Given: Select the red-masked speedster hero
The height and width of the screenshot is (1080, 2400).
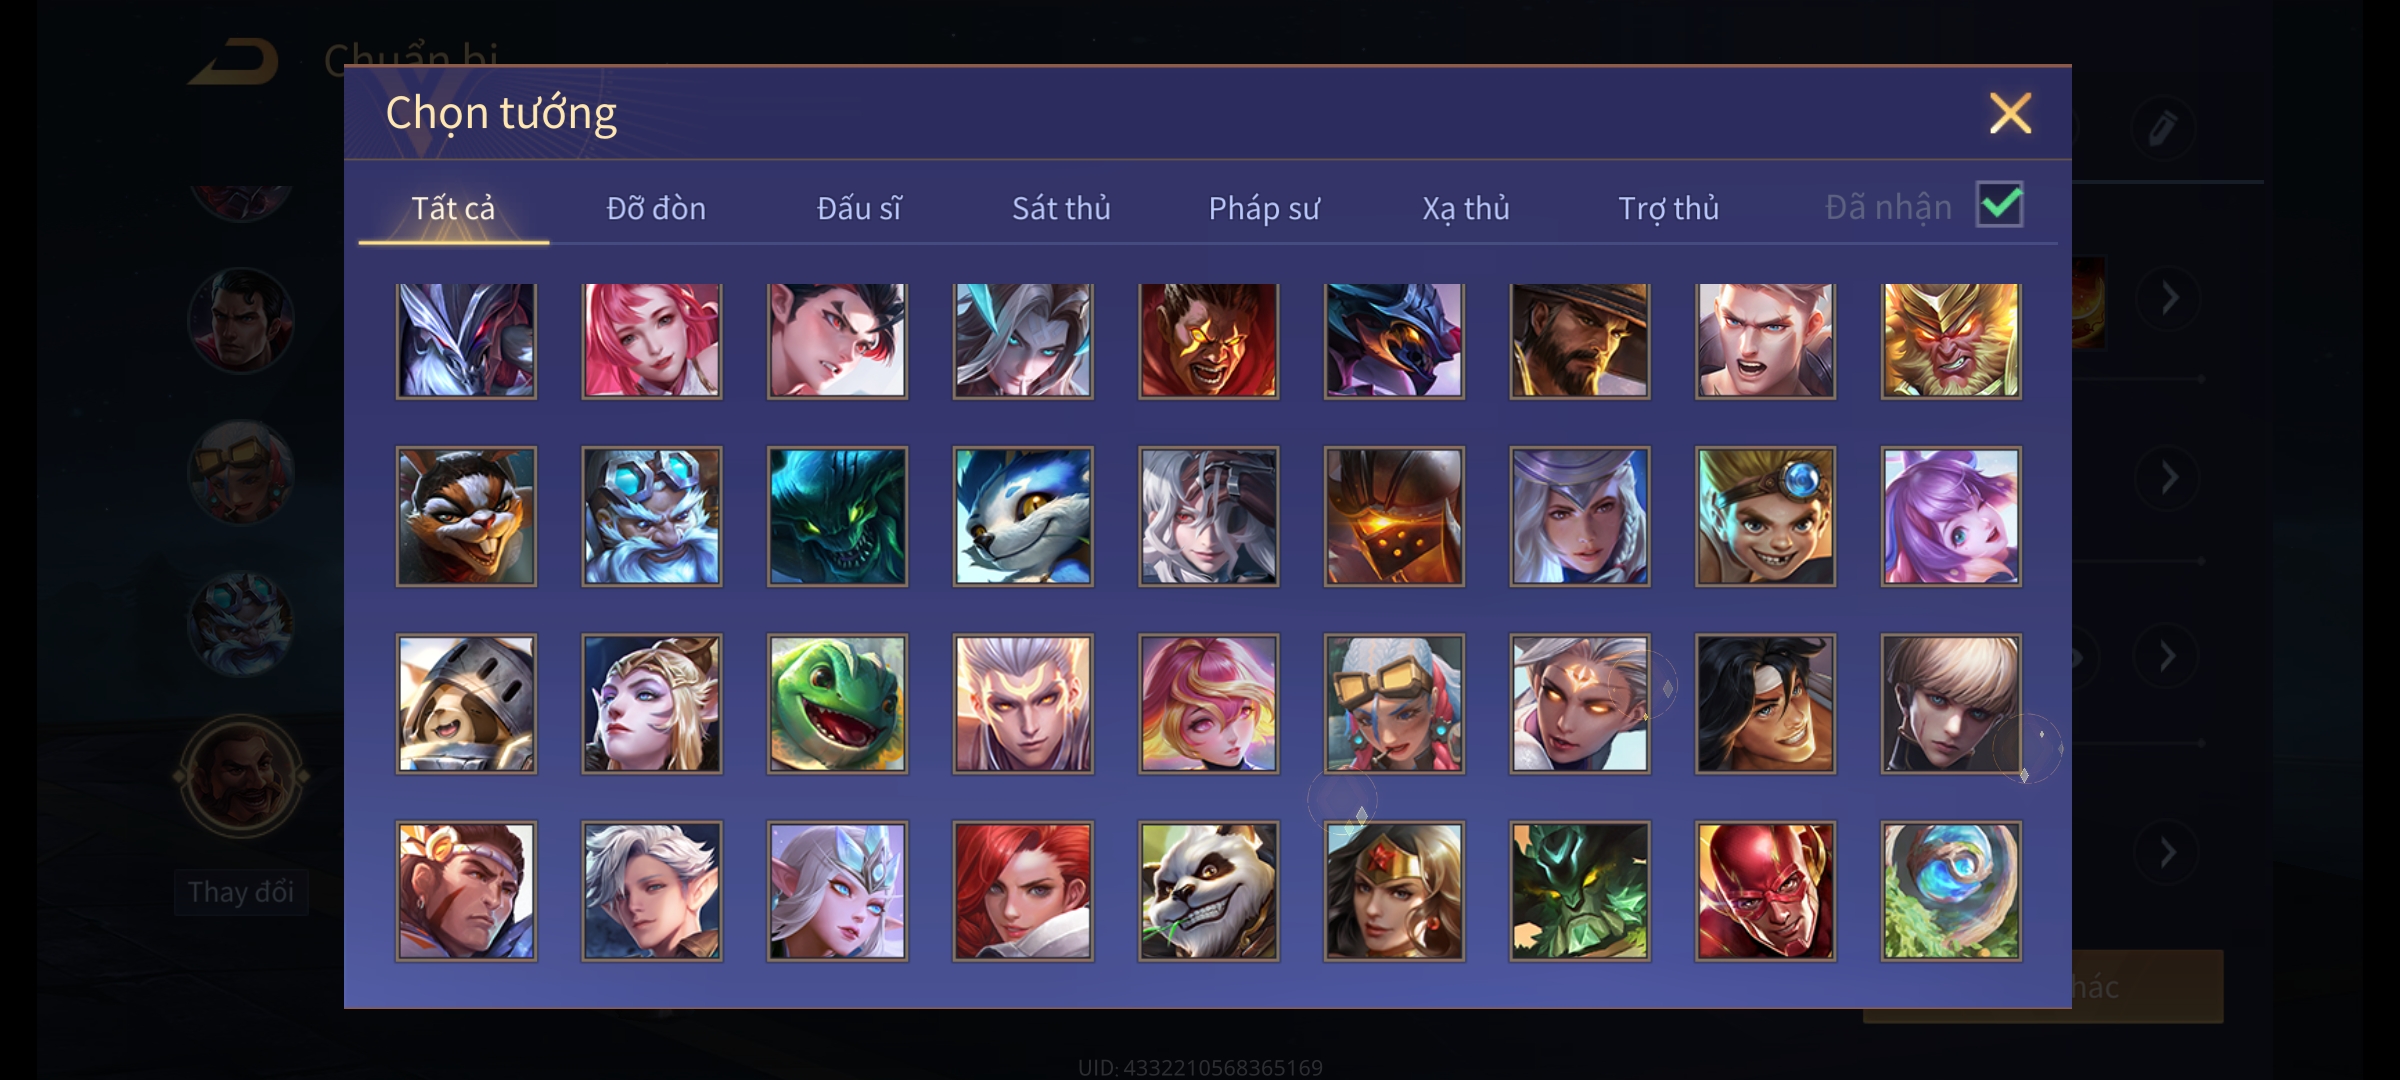Looking at the screenshot, I should click(1765, 891).
